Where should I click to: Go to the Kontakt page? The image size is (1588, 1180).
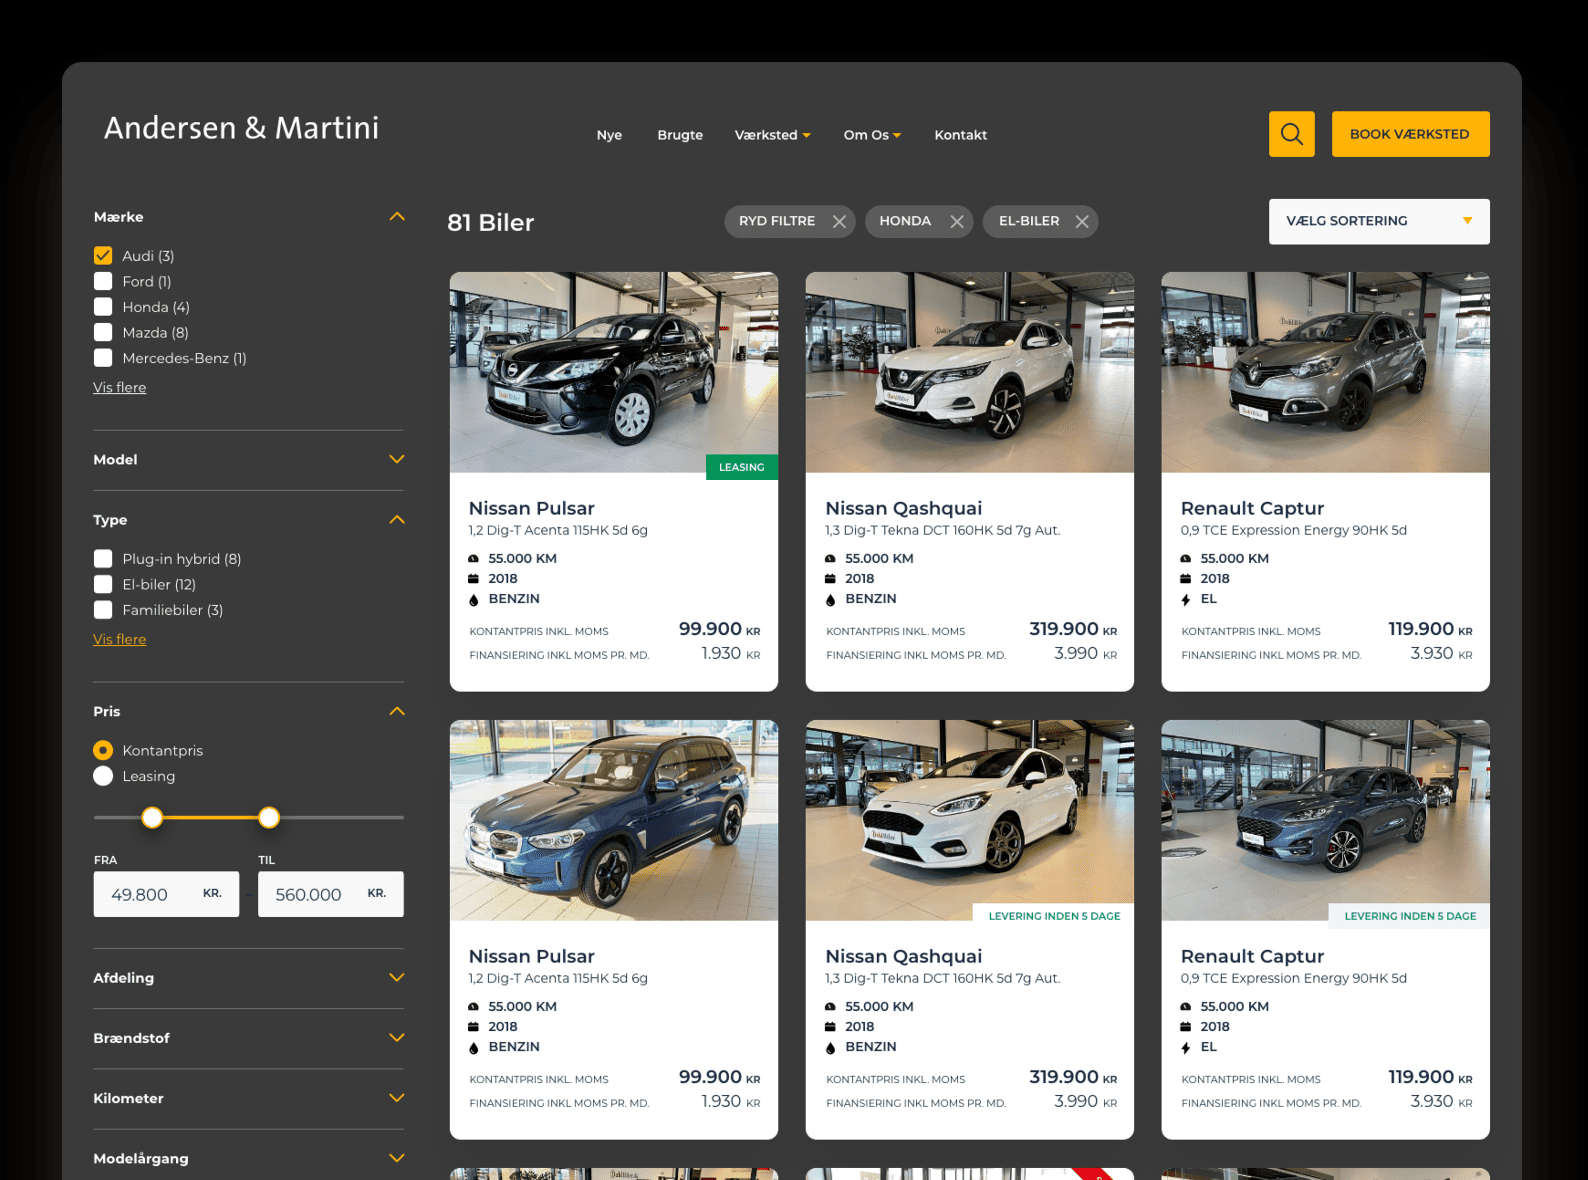(x=960, y=135)
